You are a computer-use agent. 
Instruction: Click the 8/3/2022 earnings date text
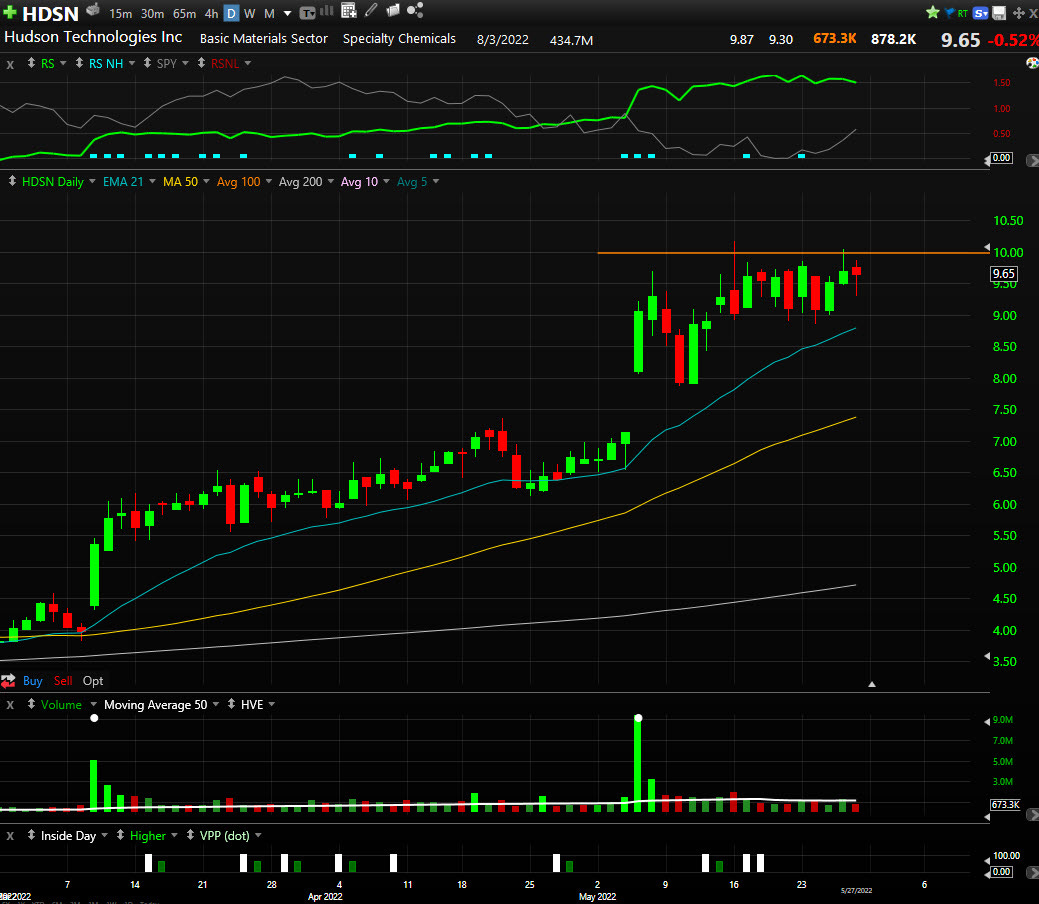pos(503,40)
